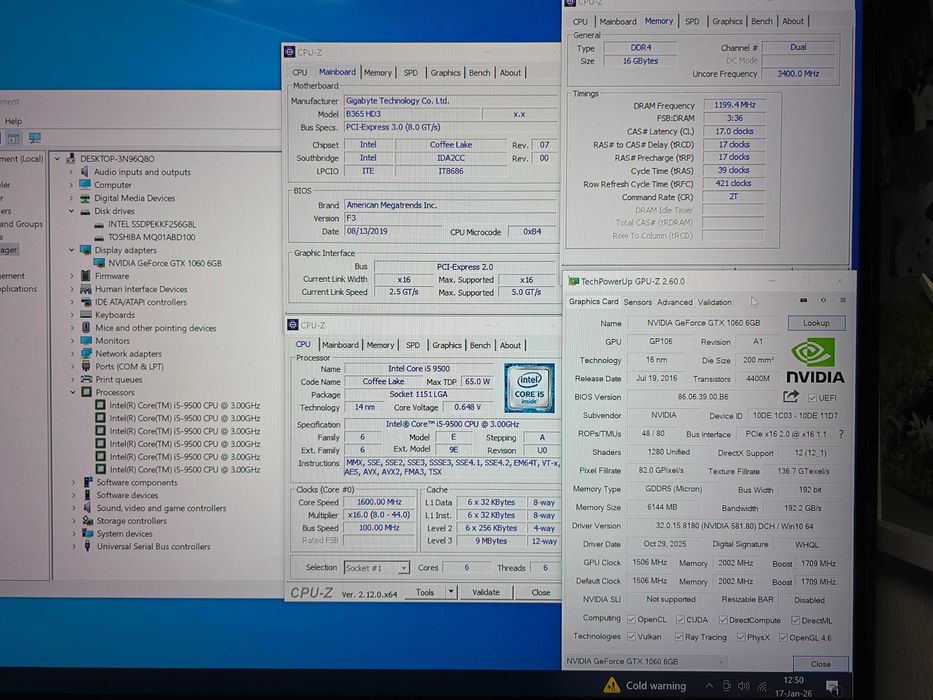Open the SPD tab in the CPU-Z Memory window
This screenshot has height=700, width=933.
coord(691,21)
